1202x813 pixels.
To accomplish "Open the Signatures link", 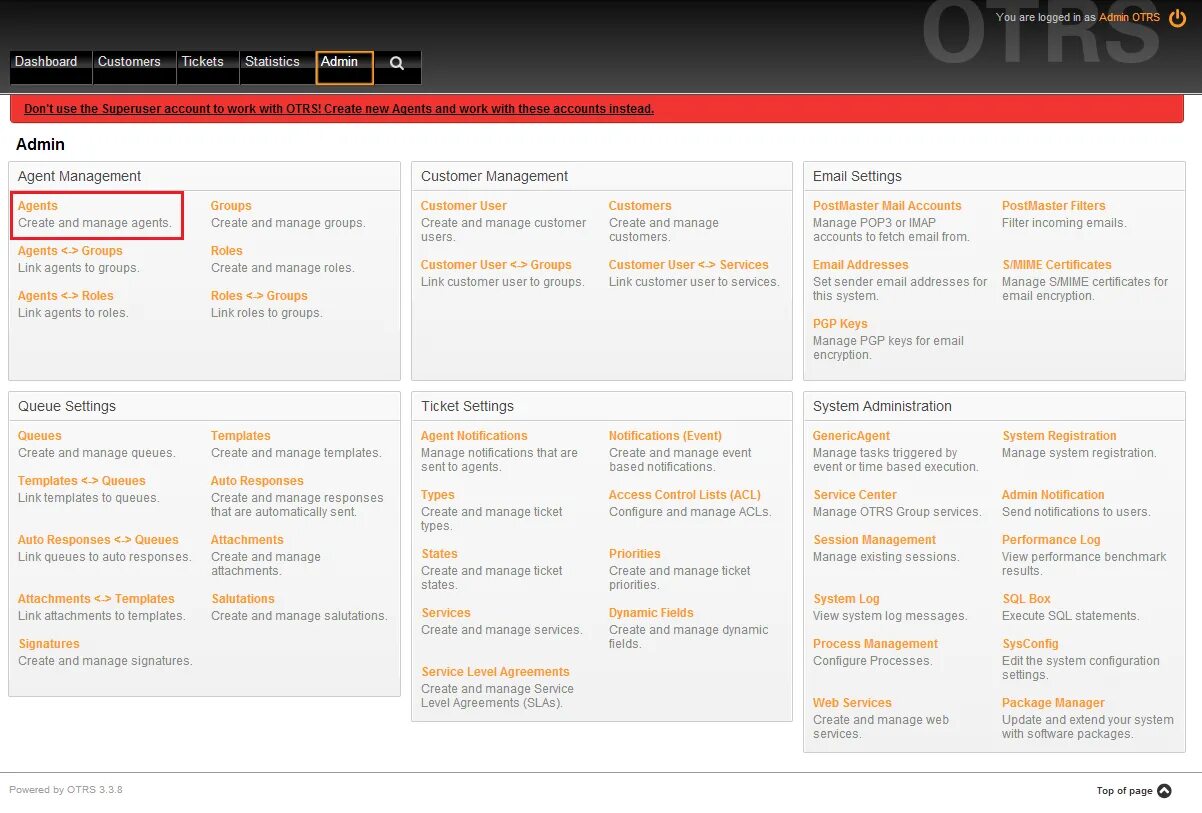I will click(x=49, y=644).
